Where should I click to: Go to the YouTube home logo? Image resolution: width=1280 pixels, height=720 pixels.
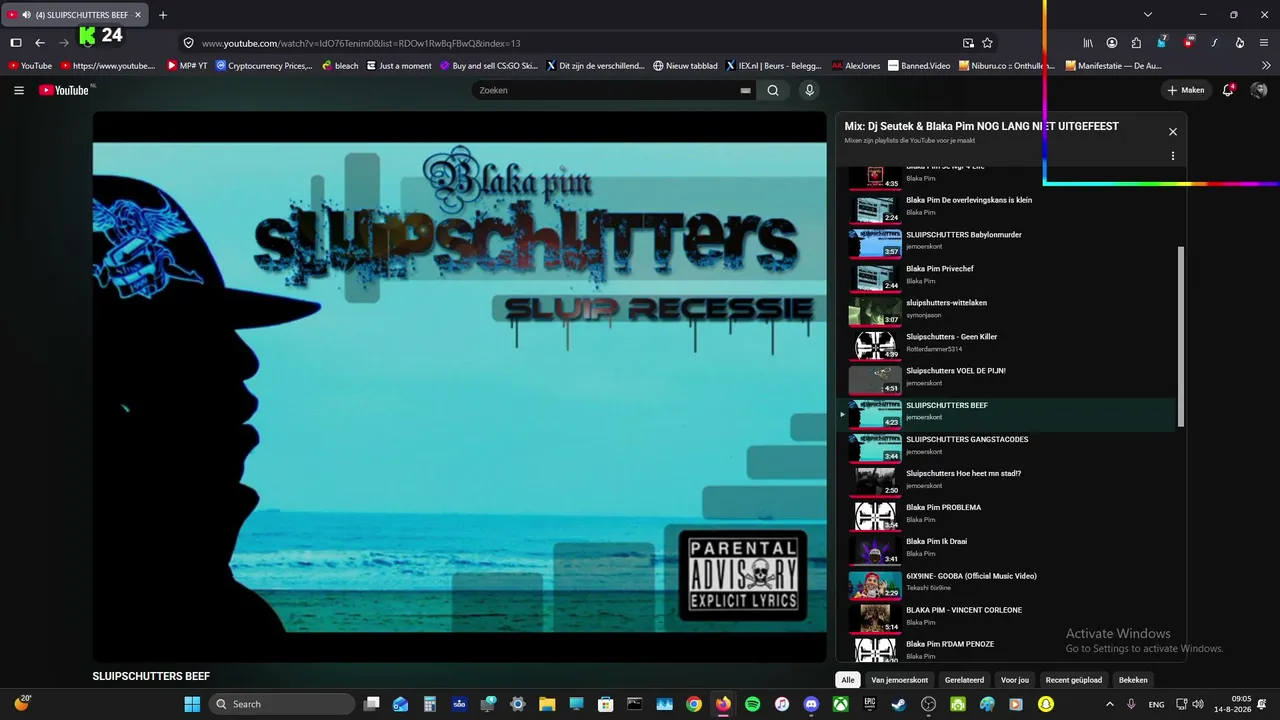click(65, 90)
